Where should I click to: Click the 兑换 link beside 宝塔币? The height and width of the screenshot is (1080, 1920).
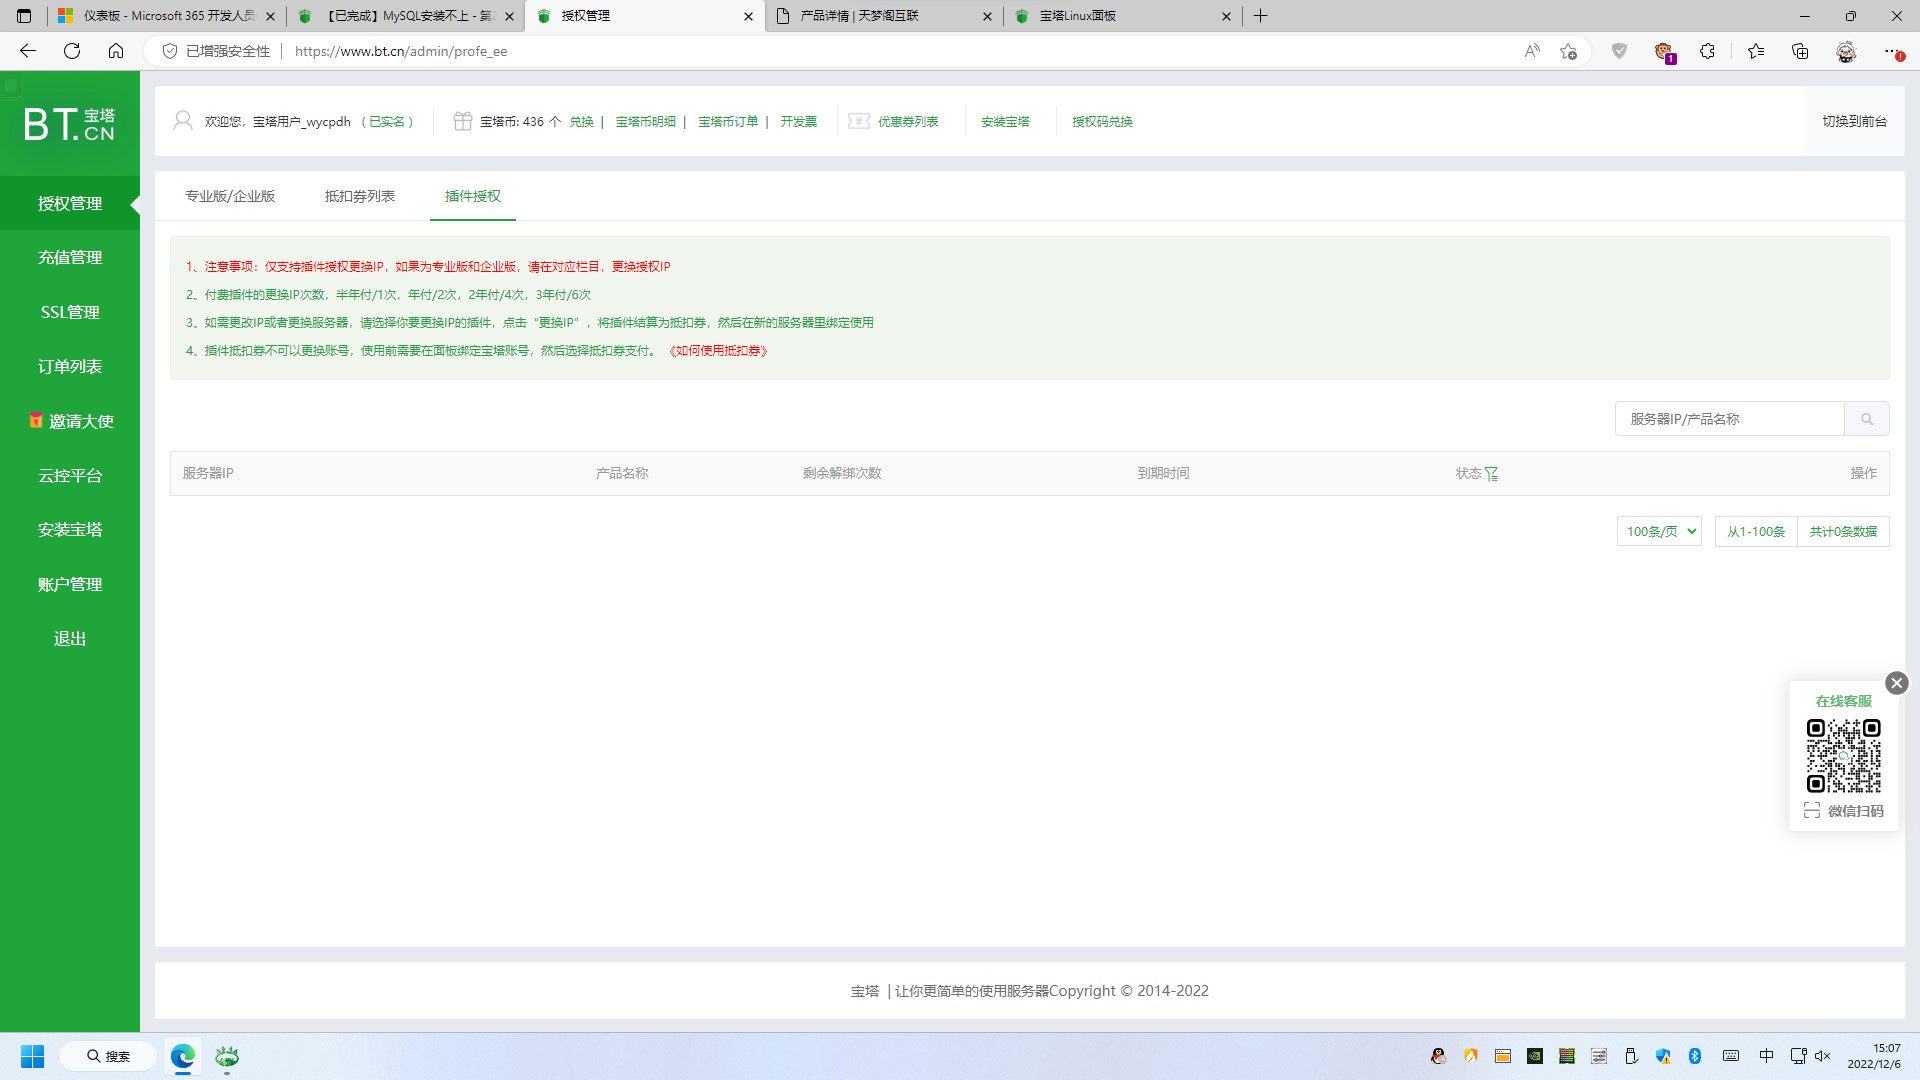(581, 121)
